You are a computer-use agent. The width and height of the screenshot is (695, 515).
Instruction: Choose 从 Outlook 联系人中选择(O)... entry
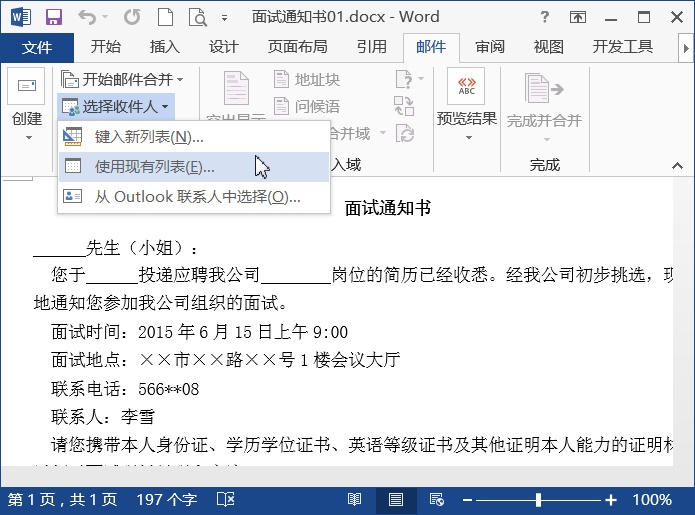(x=194, y=197)
